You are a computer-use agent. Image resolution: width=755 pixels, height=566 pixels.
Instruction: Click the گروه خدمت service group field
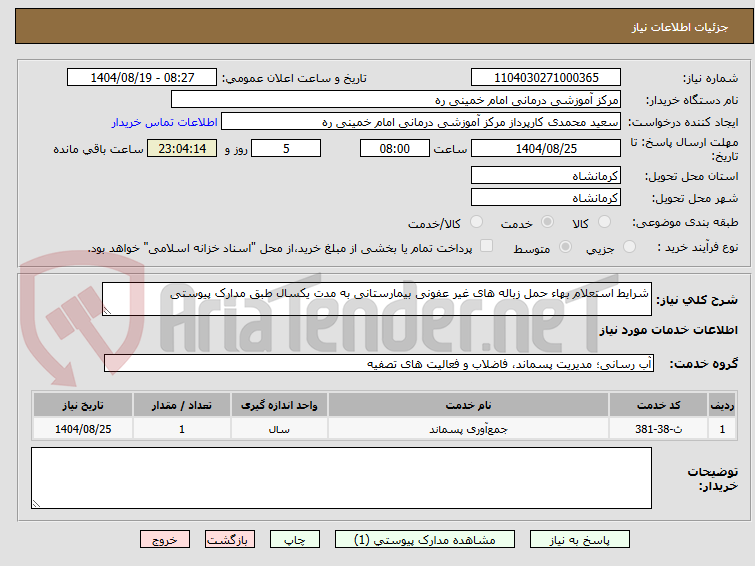point(379,363)
